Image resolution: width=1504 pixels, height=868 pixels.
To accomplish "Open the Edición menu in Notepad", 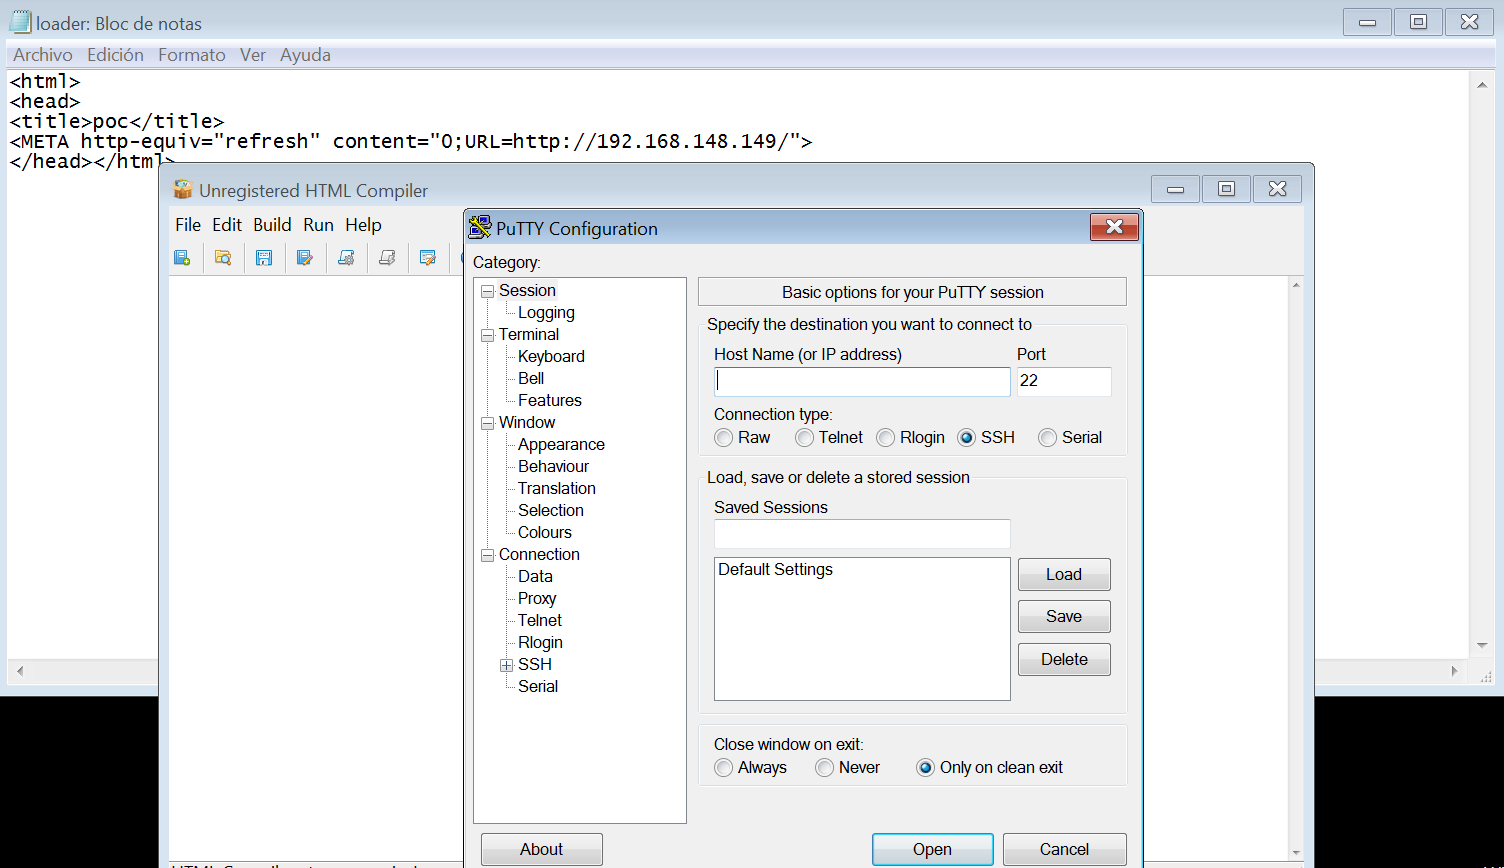I will [115, 55].
